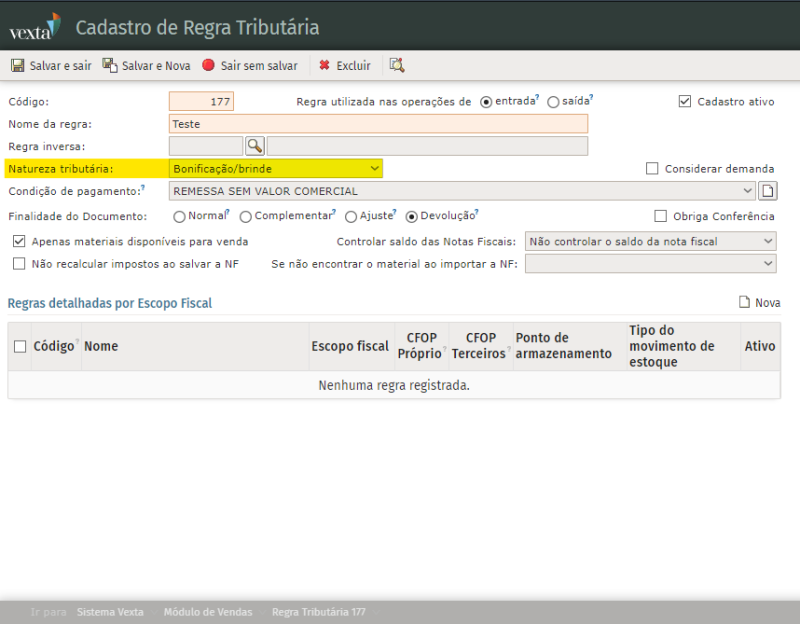Open the Natureza tributária dropdown
Screen dimensions: 800x624
(x=275, y=169)
